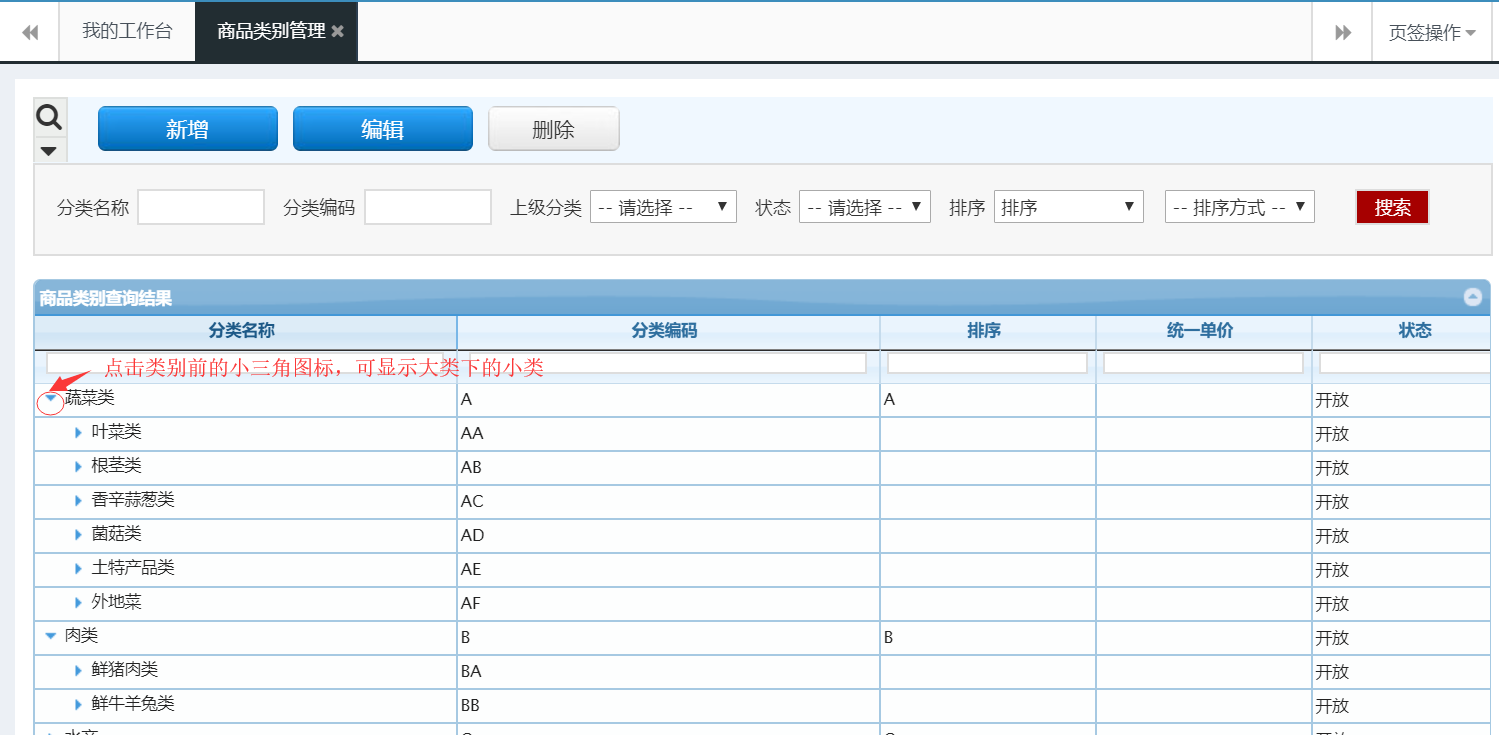Focus the 分类名称 search field
The height and width of the screenshot is (735, 1499).
(x=201, y=207)
